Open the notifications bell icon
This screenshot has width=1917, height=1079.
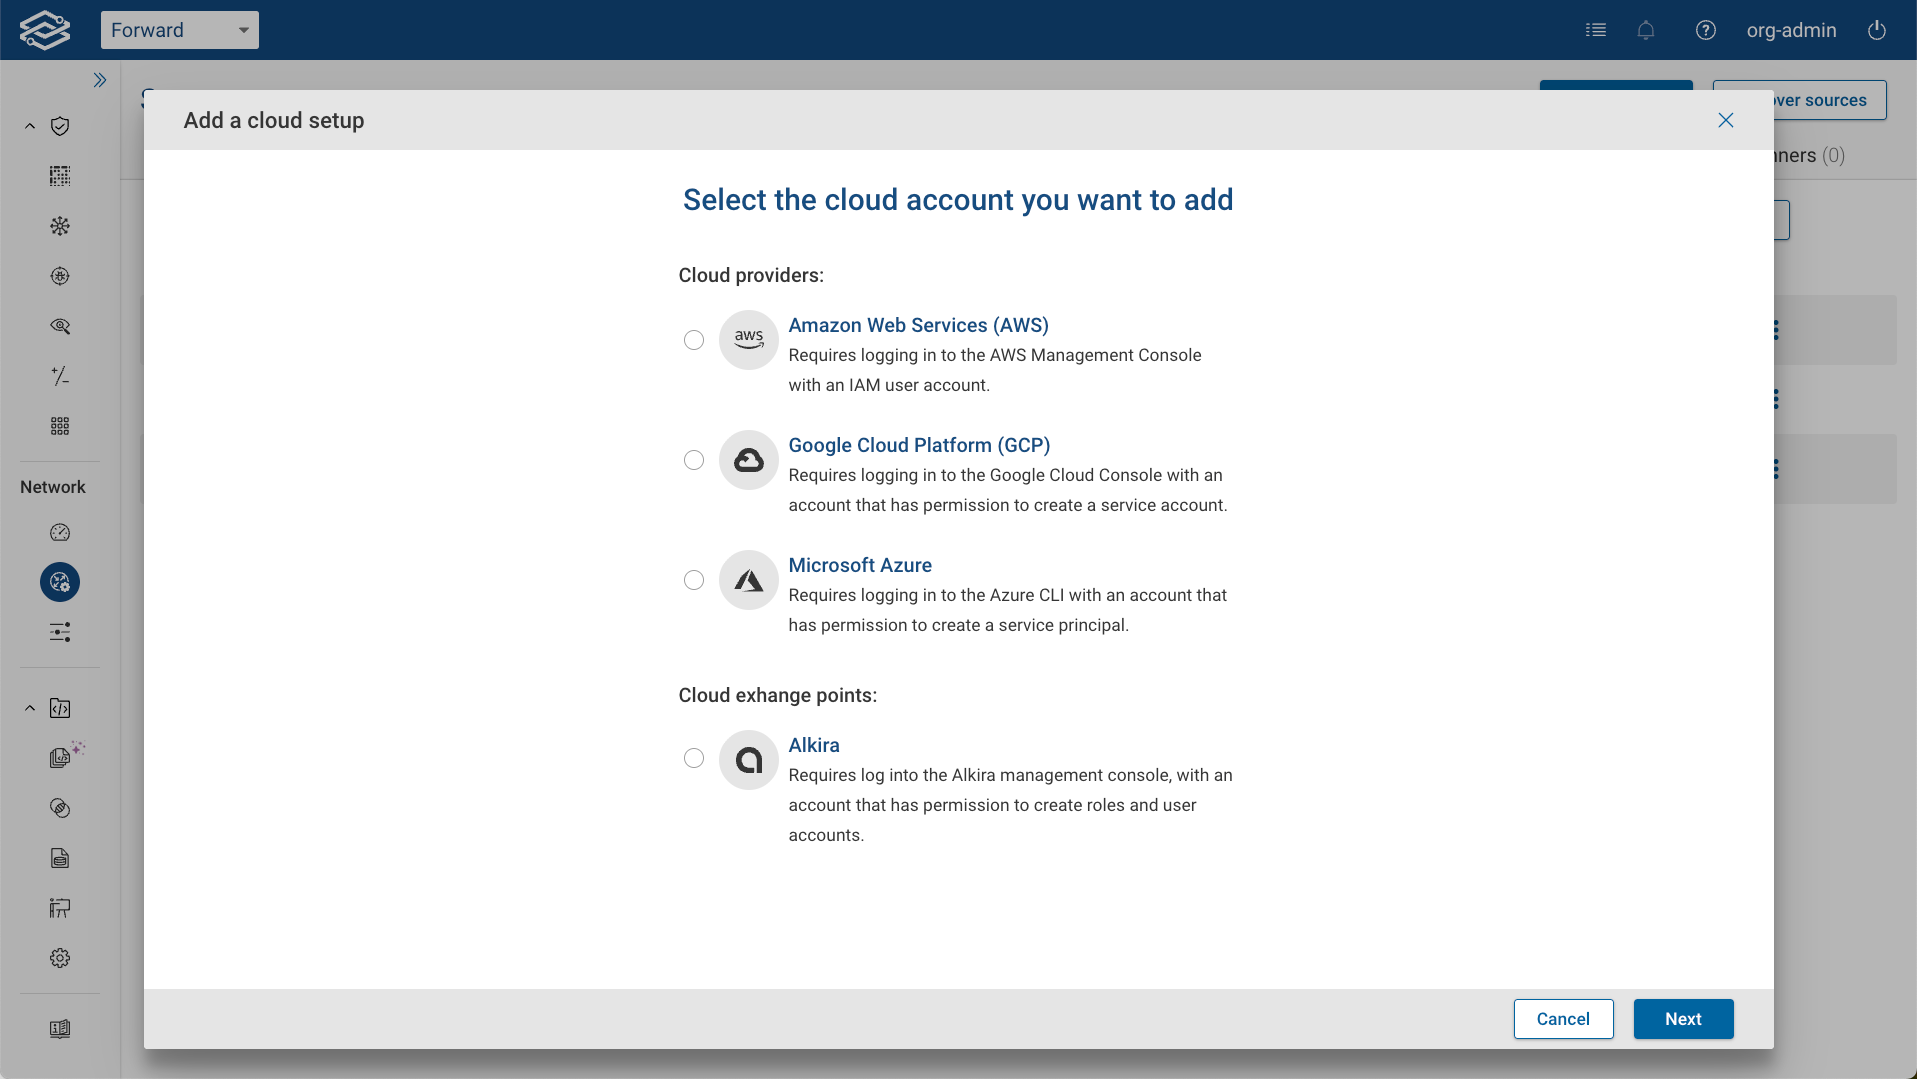click(x=1646, y=30)
